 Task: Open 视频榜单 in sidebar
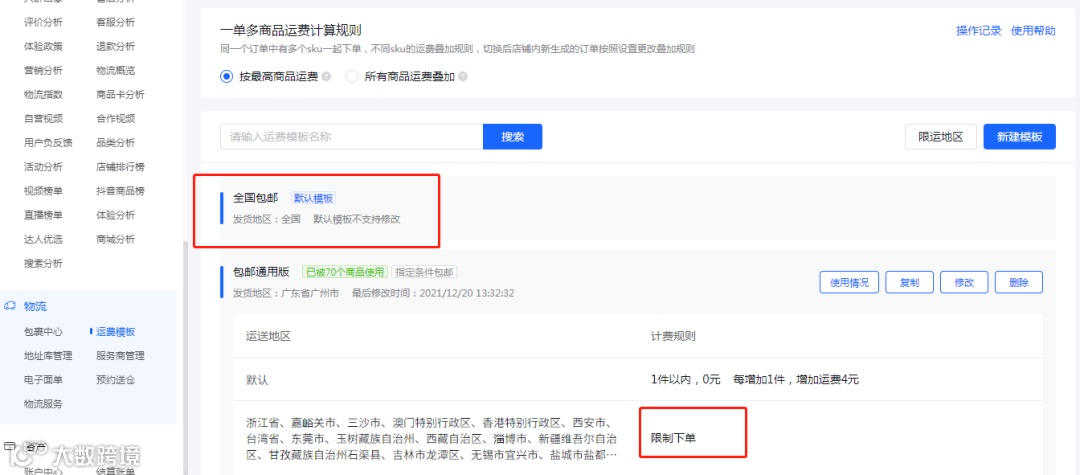43,191
